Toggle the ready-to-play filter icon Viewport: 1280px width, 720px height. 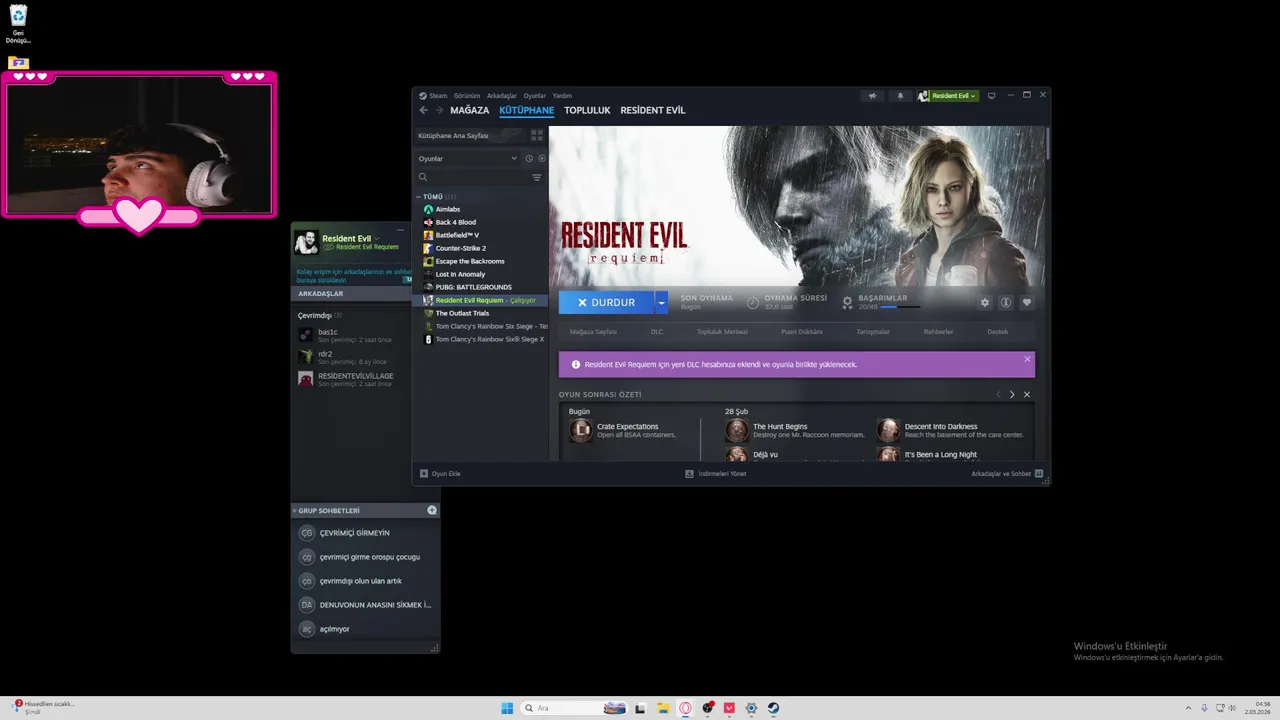[x=542, y=158]
